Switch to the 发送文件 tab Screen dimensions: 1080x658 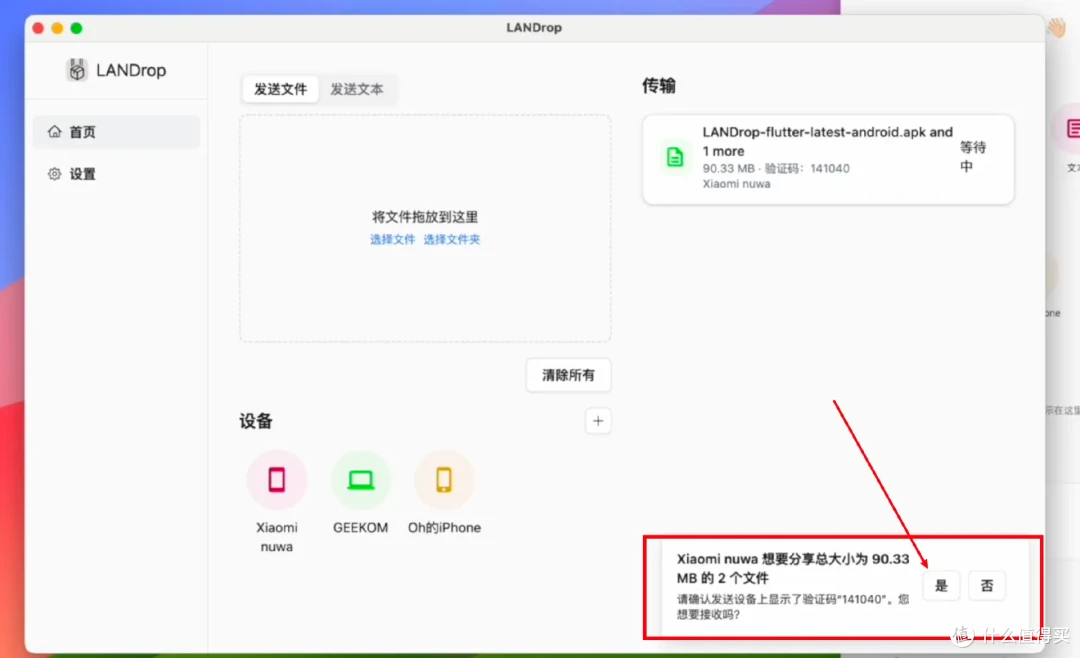click(x=280, y=89)
